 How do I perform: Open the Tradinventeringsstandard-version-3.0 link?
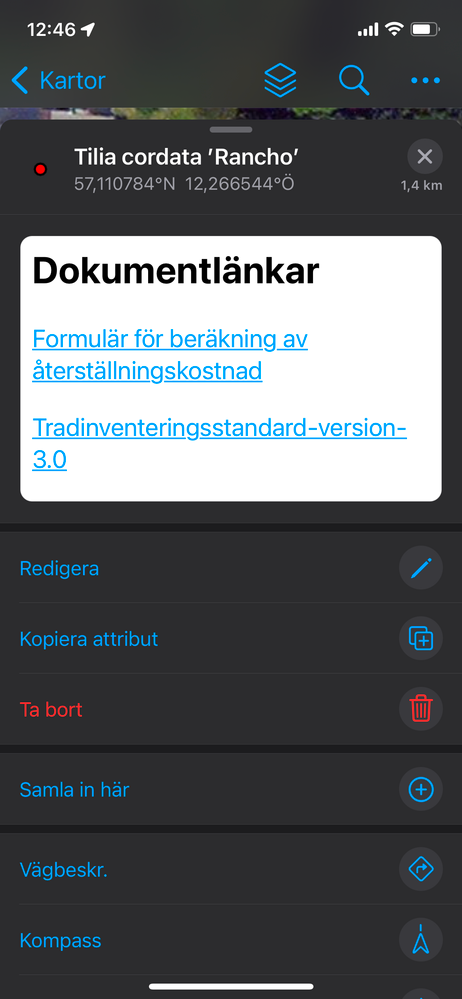(x=219, y=443)
